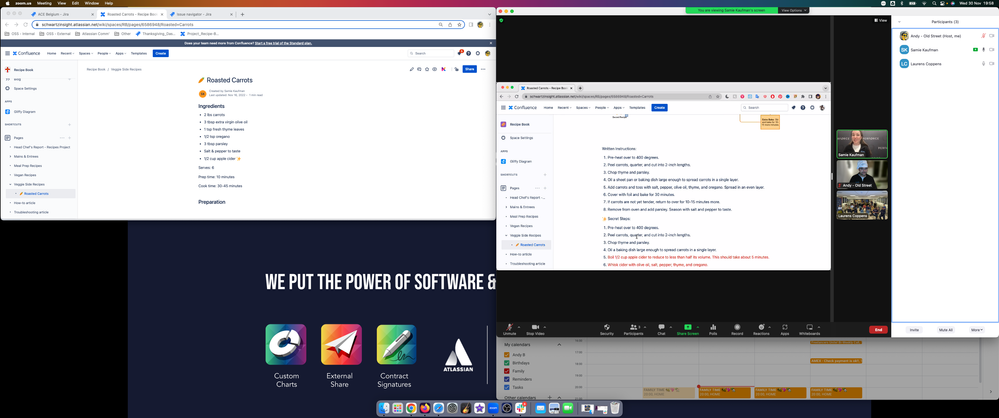Collapse Veggie Side Recipes tree in front window
Image resolution: width=999 pixels, height=418 pixels.
pos(10,184)
